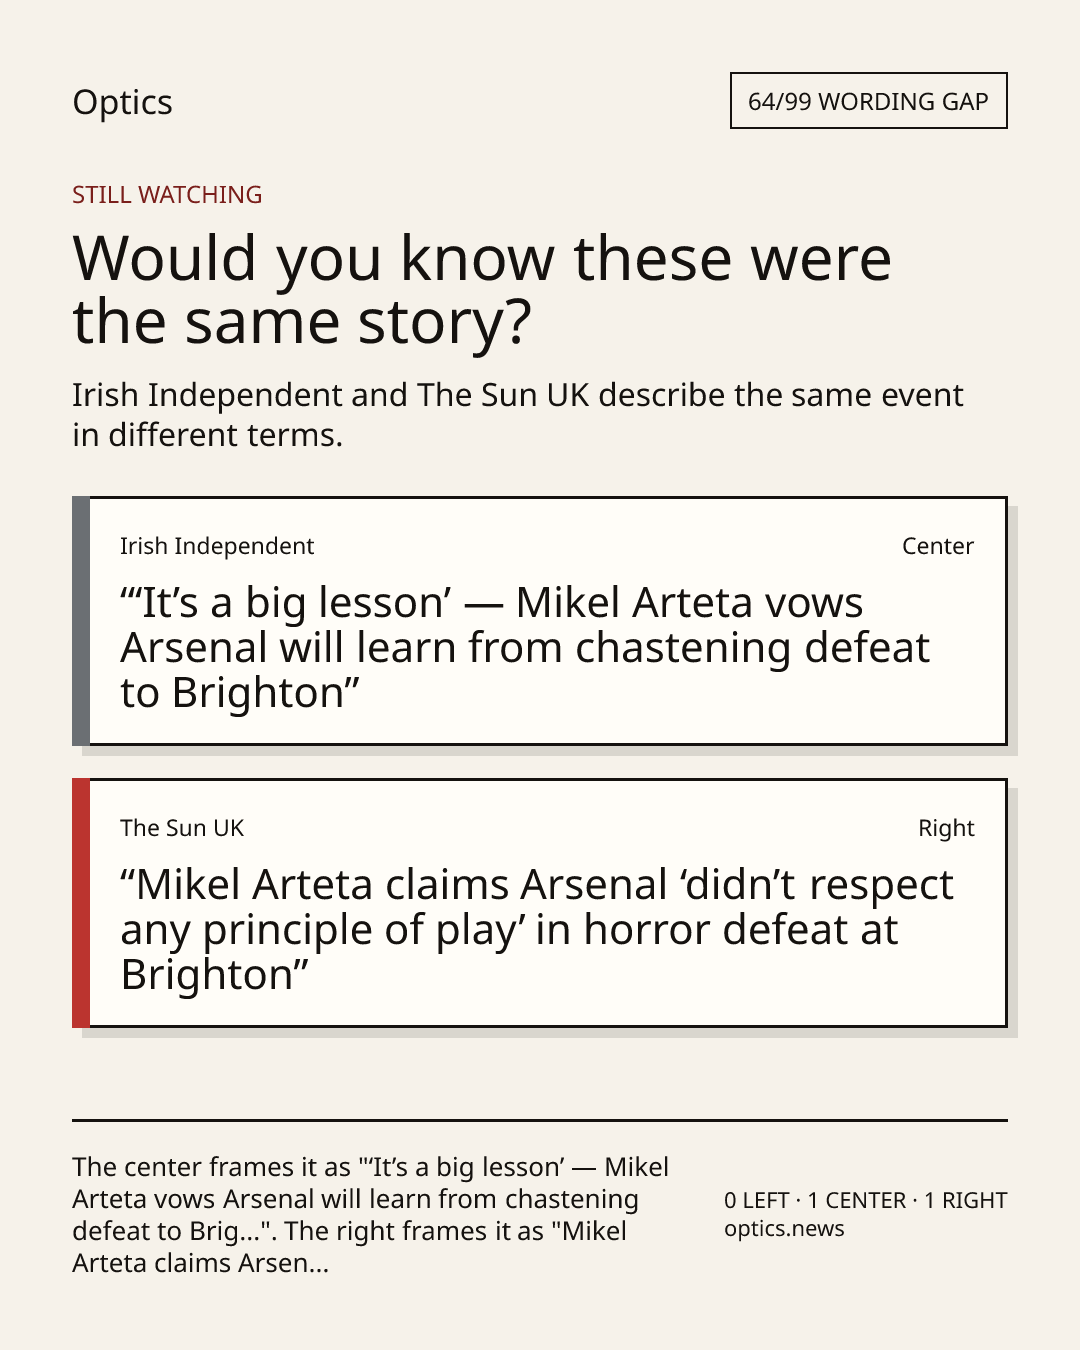Click the STILL WATCHING label
Image resolution: width=1080 pixels, height=1350 pixels.
[167, 195]
